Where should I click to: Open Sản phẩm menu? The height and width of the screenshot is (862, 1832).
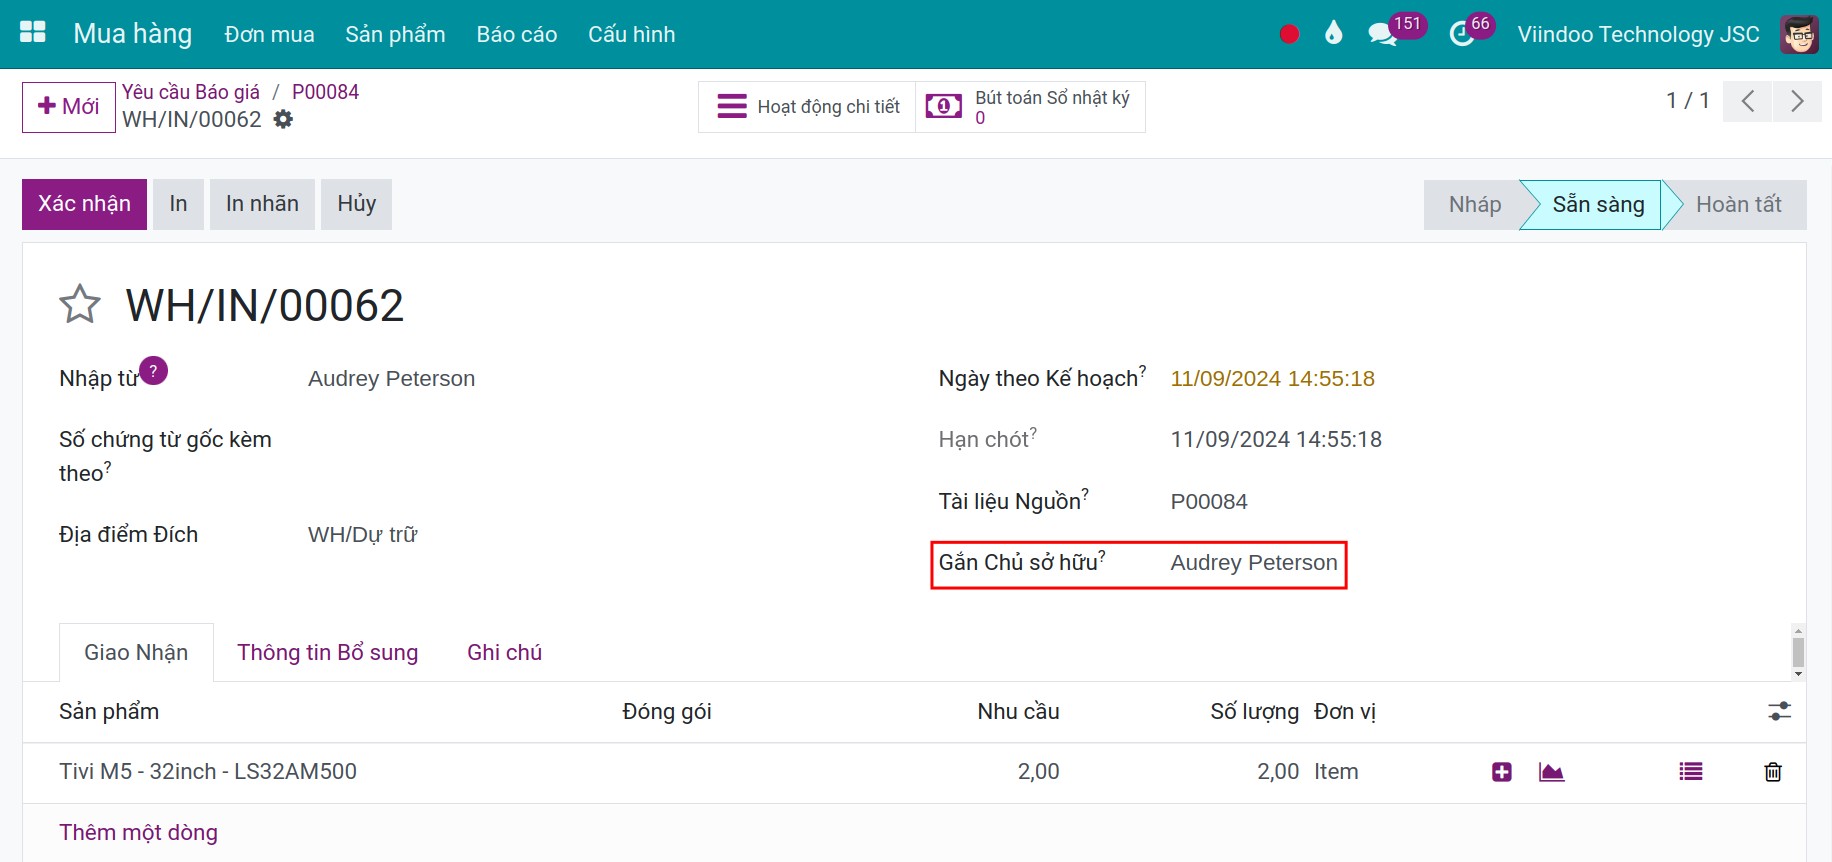point(395,34)
